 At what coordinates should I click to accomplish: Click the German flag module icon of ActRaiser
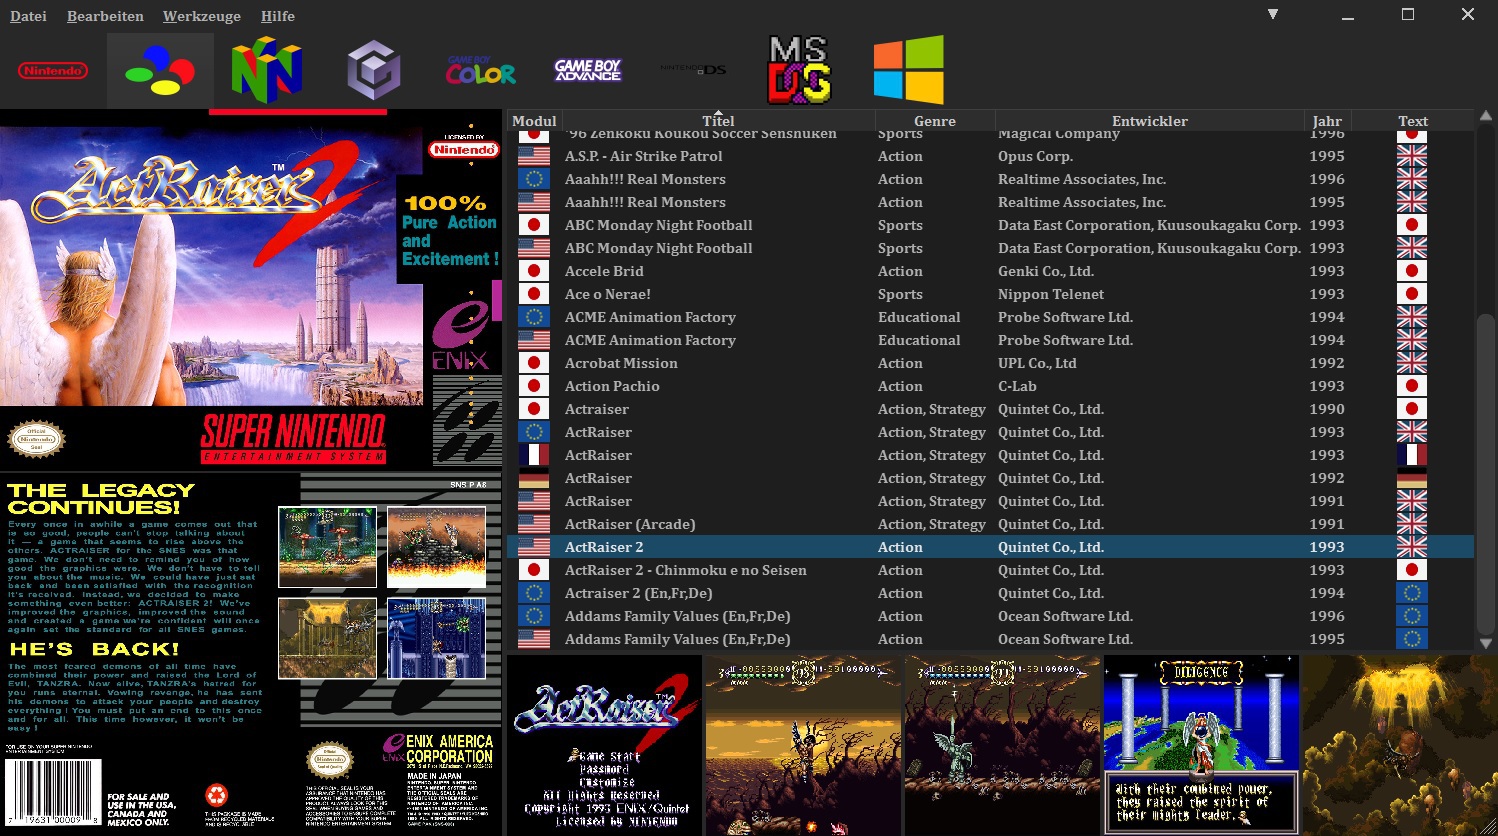click(534, 478)
